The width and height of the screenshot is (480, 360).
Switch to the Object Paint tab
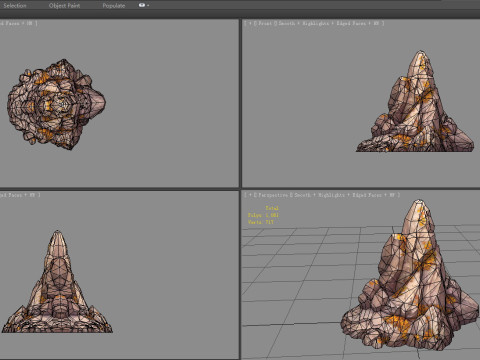click(x=64, y=6)
